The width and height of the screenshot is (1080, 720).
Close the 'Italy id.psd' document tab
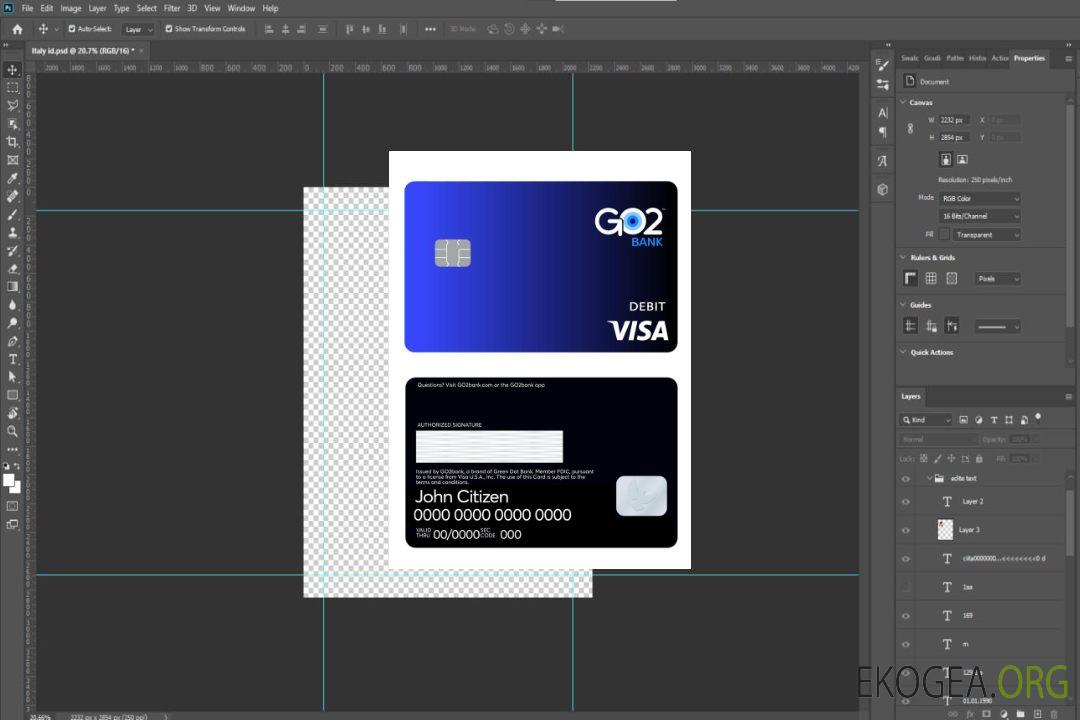coord(141,51)
